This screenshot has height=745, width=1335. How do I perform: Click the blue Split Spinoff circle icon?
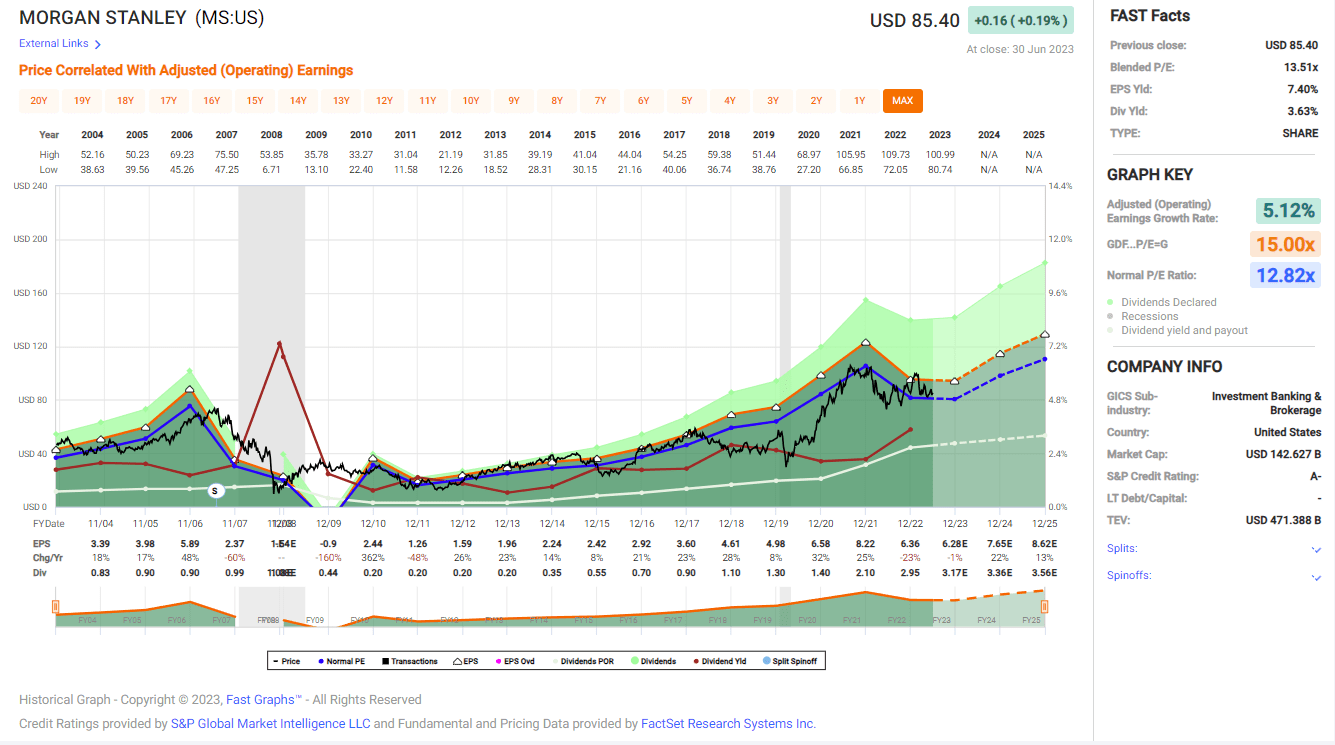pyautogui.click(x=768, y=661)
